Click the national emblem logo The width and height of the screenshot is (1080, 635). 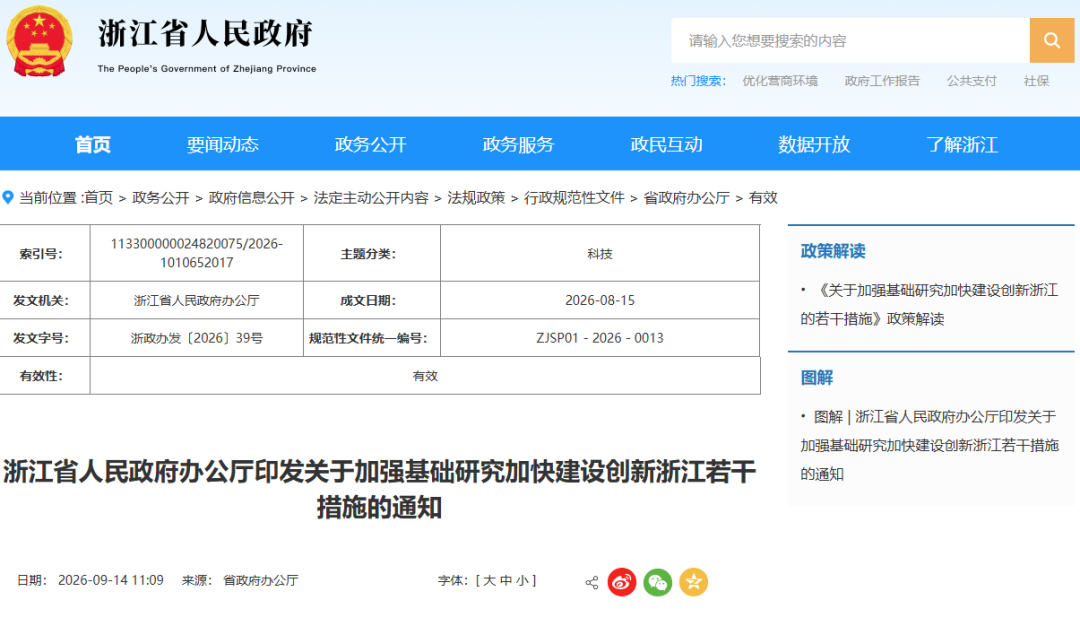click(39, 41)
